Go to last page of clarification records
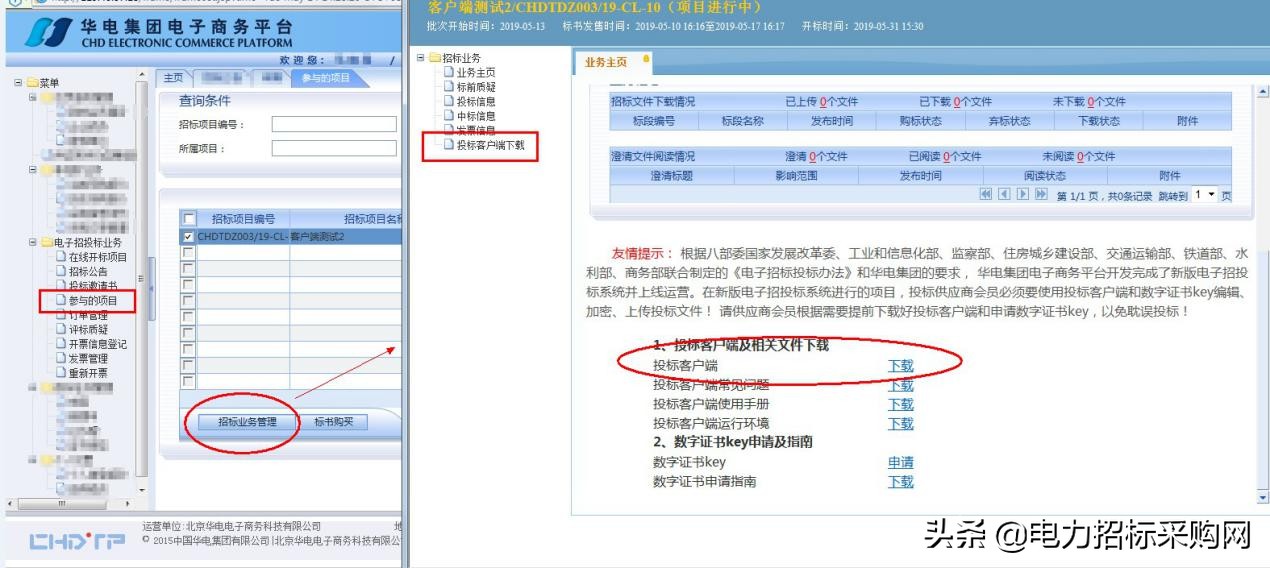 click(1041, 194)
